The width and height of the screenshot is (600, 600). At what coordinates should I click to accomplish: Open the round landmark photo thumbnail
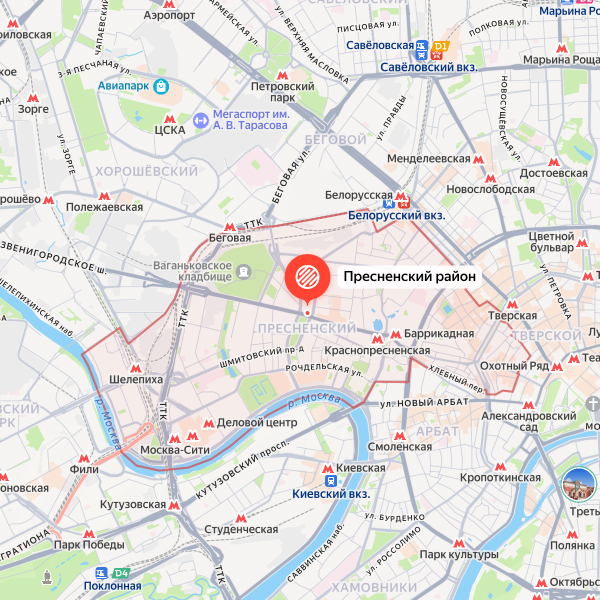579,484
